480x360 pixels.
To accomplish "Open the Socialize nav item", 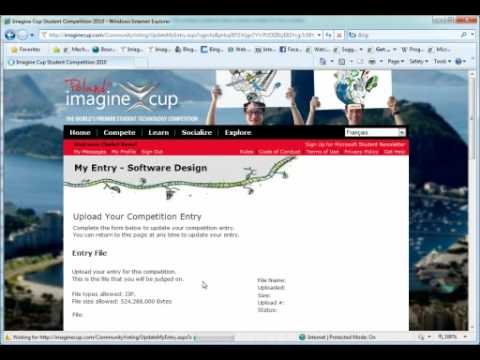I will [197, 132].
